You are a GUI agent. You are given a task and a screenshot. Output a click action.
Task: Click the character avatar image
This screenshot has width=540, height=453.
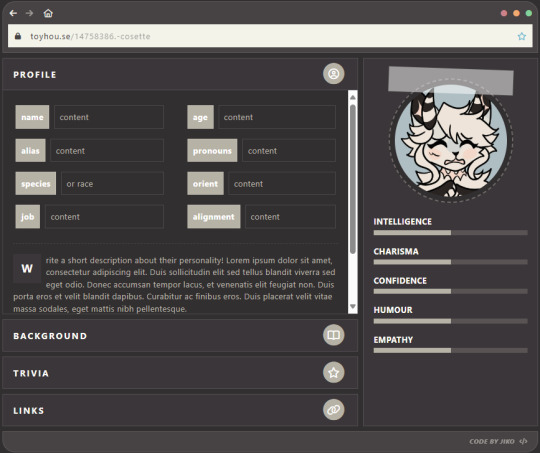[x=451, y=141]
